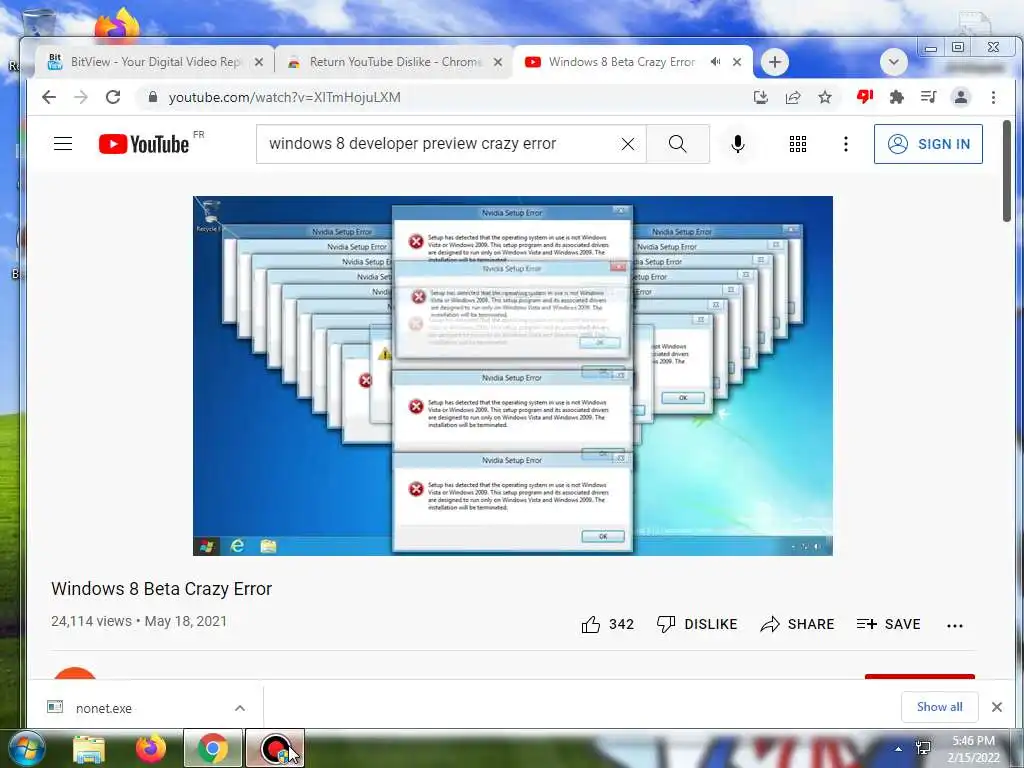Open the Chrome extensions puzzle icon
The width and height of the screenshot is (1024, 768).
897,97
